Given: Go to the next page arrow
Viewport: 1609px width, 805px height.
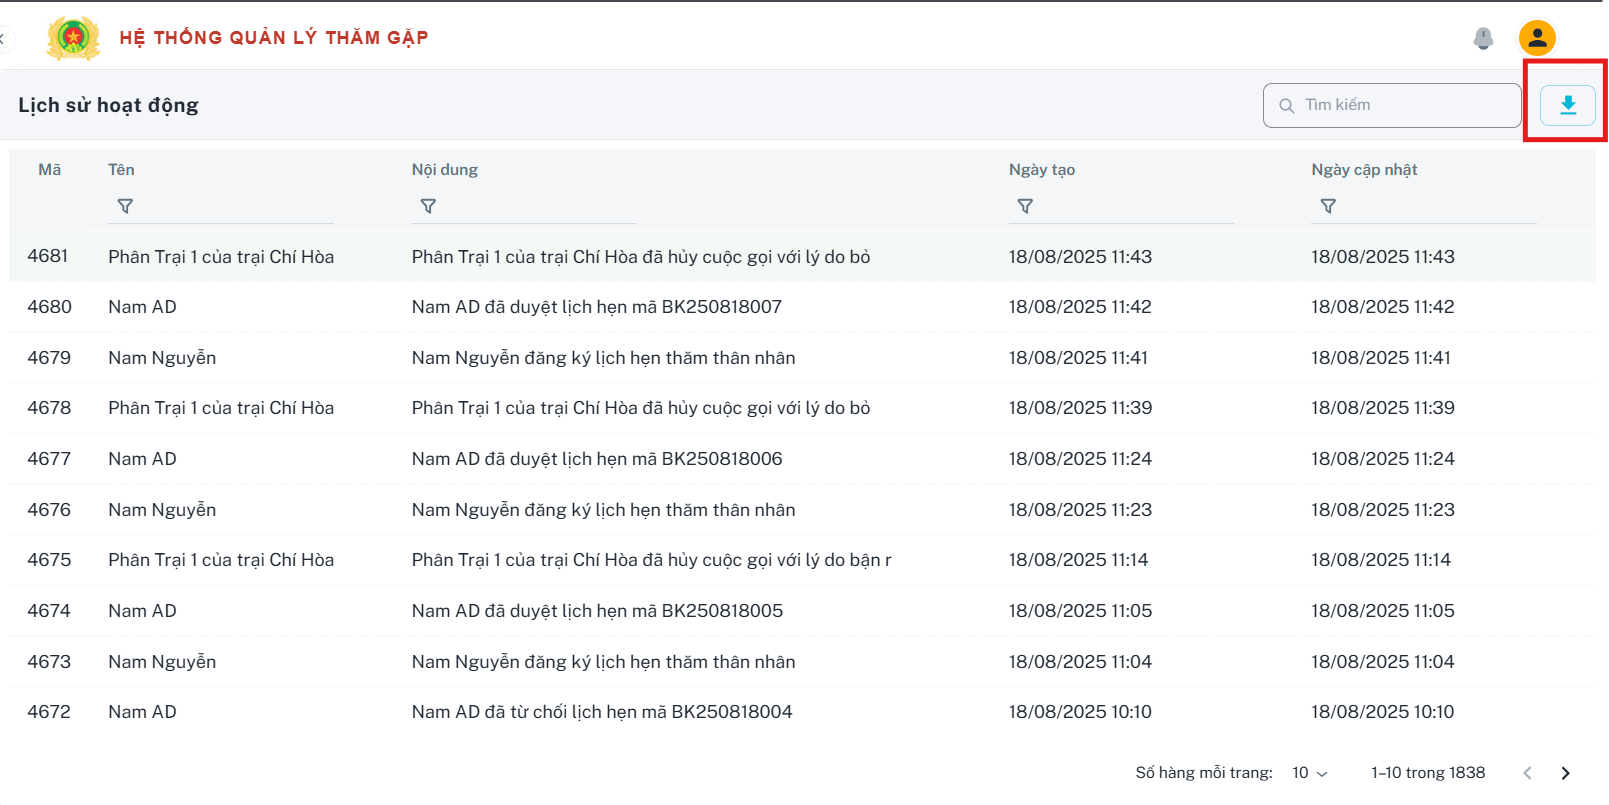Looking at the screenshot, I should click(x=1565, y=773).
